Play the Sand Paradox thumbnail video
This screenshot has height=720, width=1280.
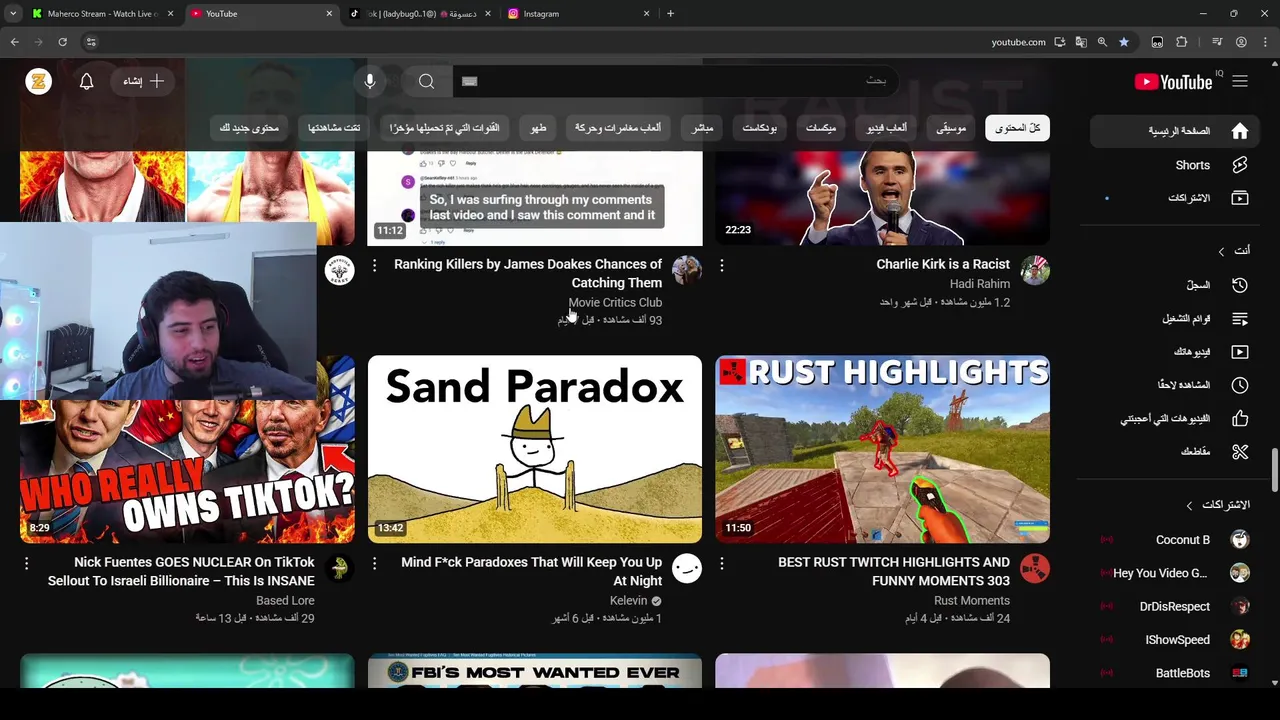pos(535,449)
